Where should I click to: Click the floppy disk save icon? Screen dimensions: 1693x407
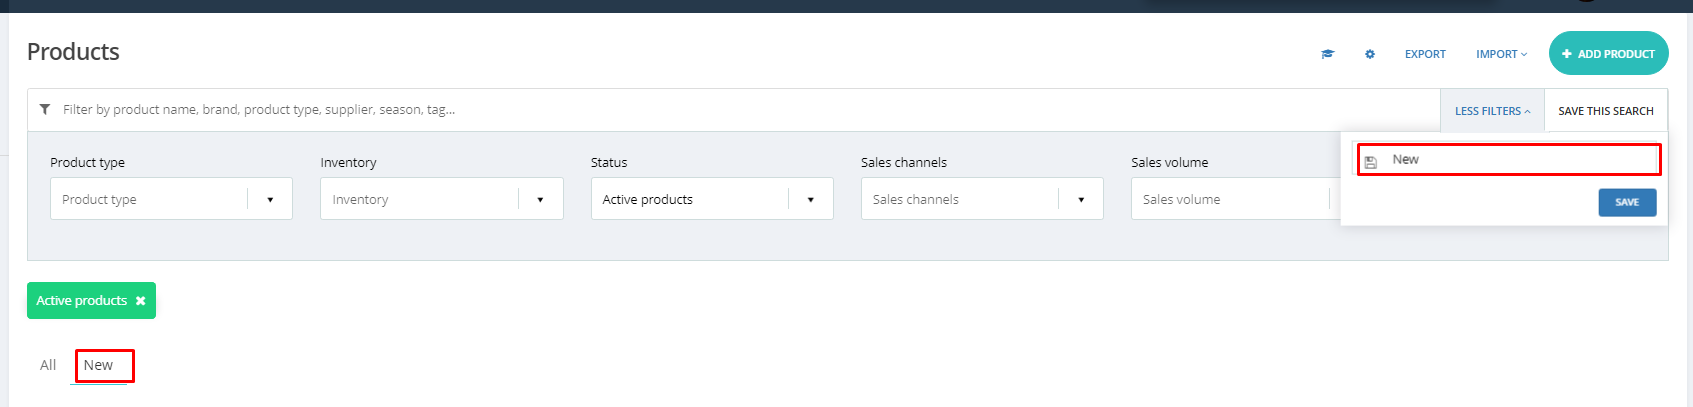pos(1371,161)
